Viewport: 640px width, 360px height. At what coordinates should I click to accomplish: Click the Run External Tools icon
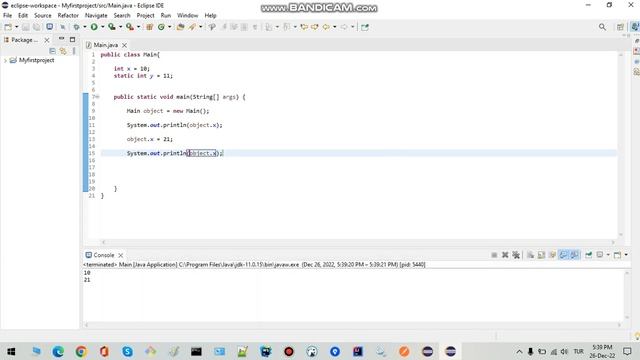[x=129, y=27]
